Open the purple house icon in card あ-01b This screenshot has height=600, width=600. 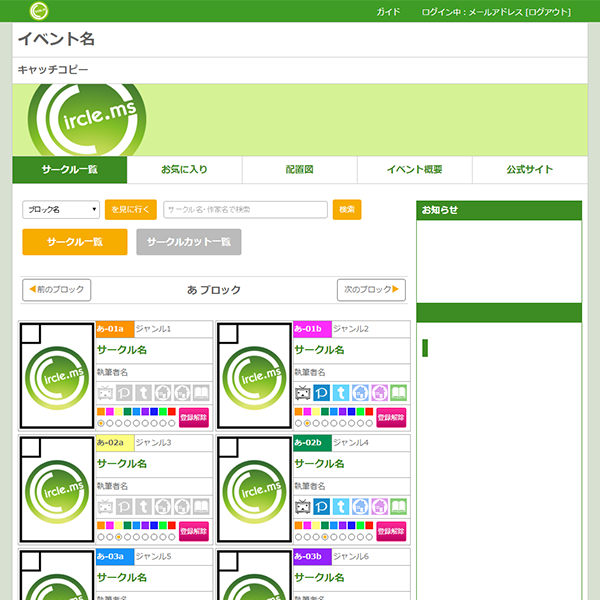pyautogui.click(x=379, y=393)
